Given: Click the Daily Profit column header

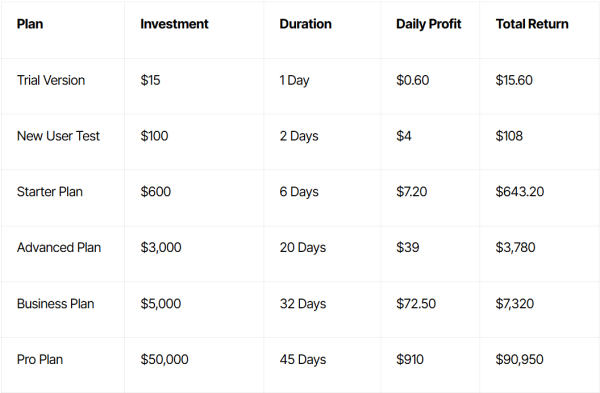Looking at the screenshot, I should click(429, 24).
